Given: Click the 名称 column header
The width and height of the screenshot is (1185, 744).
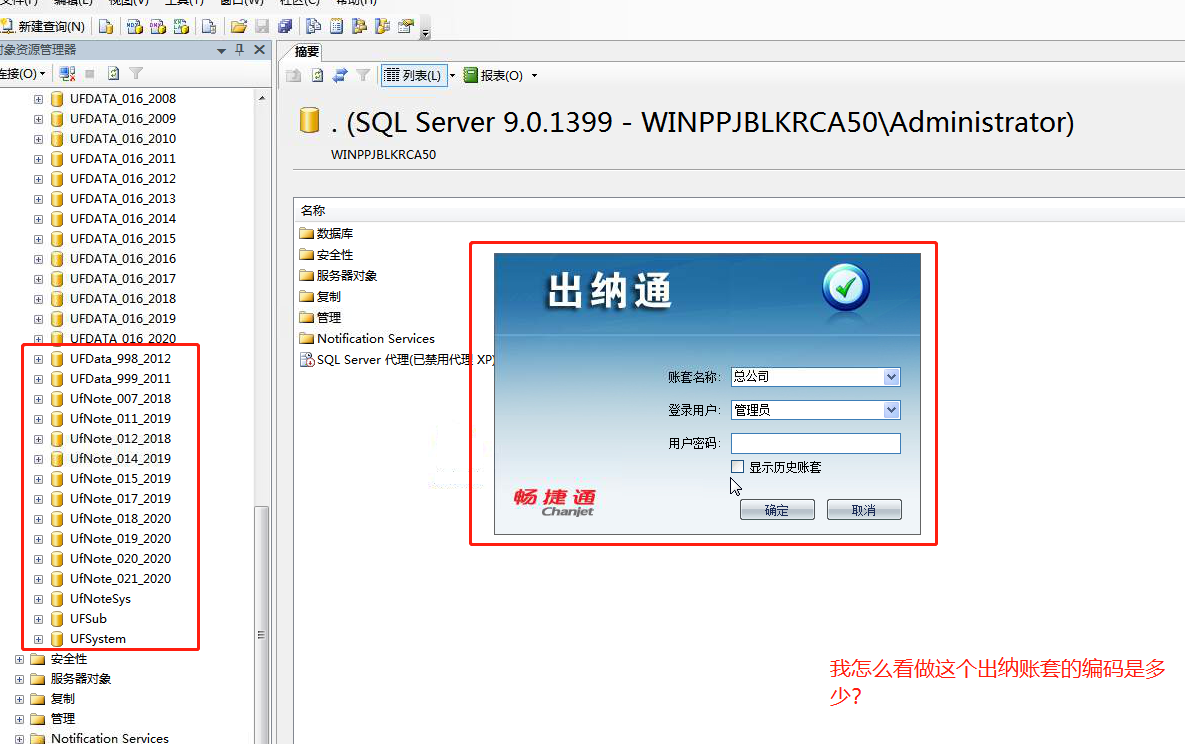Looking at the screenshot, I should click(x=313, y=210).
